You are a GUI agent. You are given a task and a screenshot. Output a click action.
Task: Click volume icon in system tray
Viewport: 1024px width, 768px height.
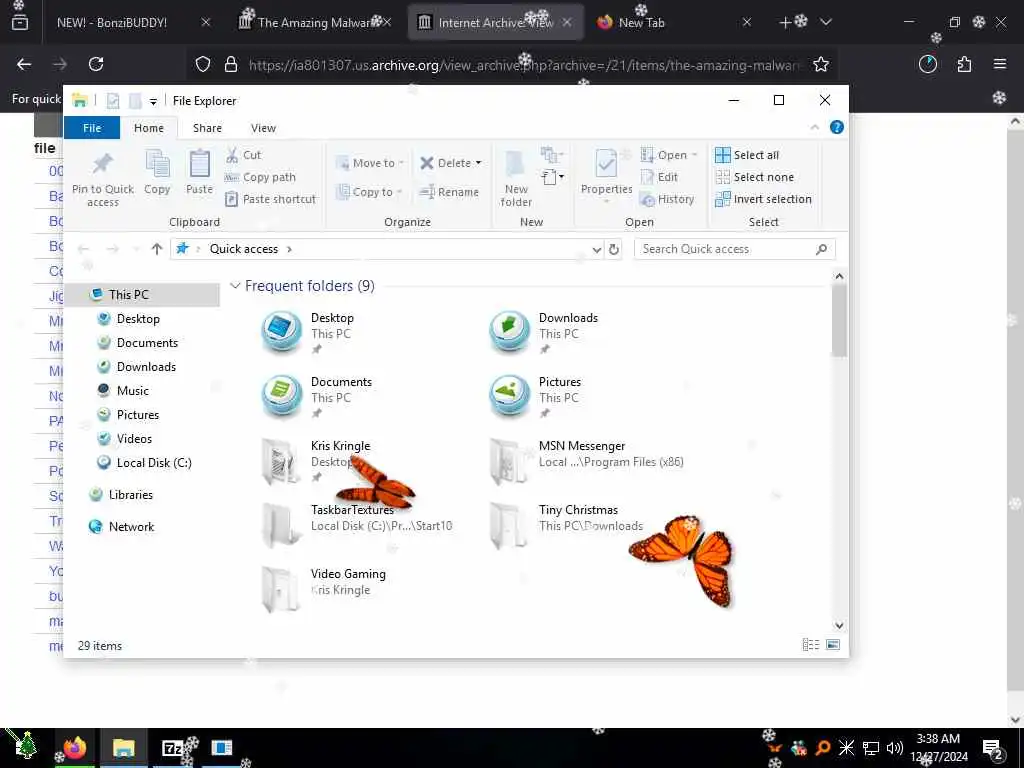pyautogui.click(x=895, y=748)
